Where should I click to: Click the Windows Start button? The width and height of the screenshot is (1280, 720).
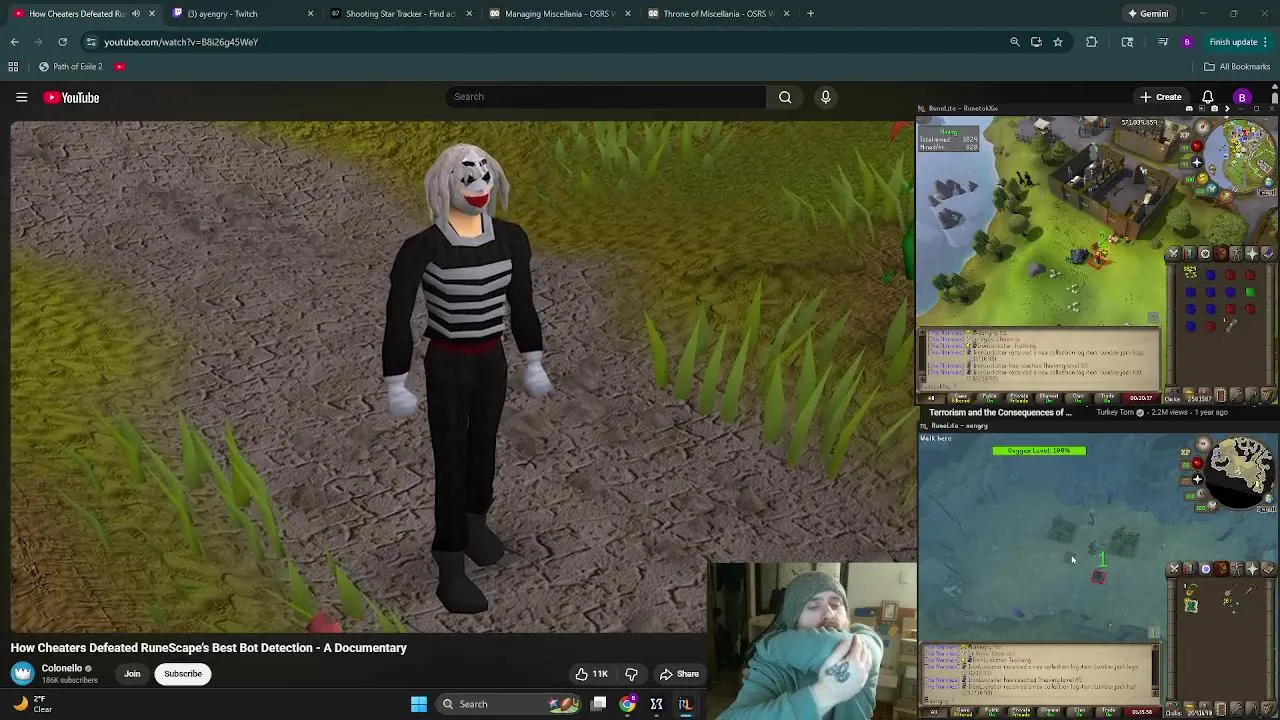tap(419, 704)
